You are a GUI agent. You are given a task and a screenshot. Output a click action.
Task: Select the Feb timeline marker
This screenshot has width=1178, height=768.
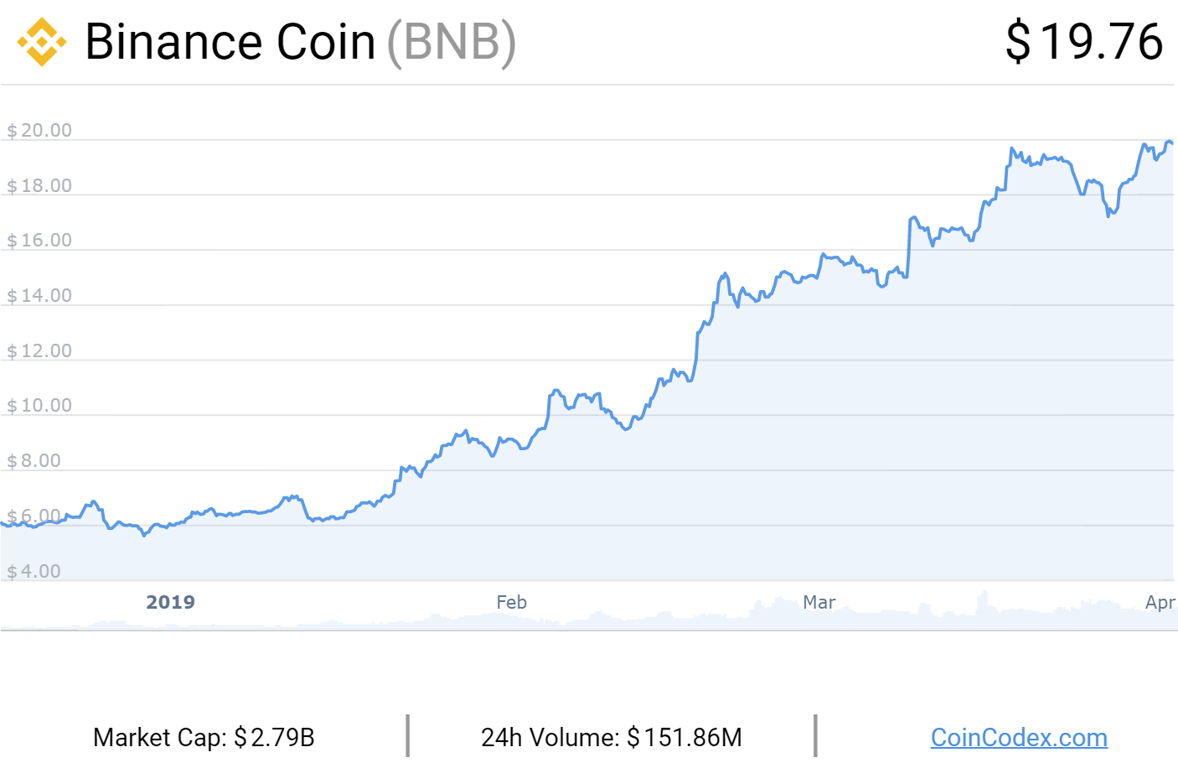click(x=512, y=602)
